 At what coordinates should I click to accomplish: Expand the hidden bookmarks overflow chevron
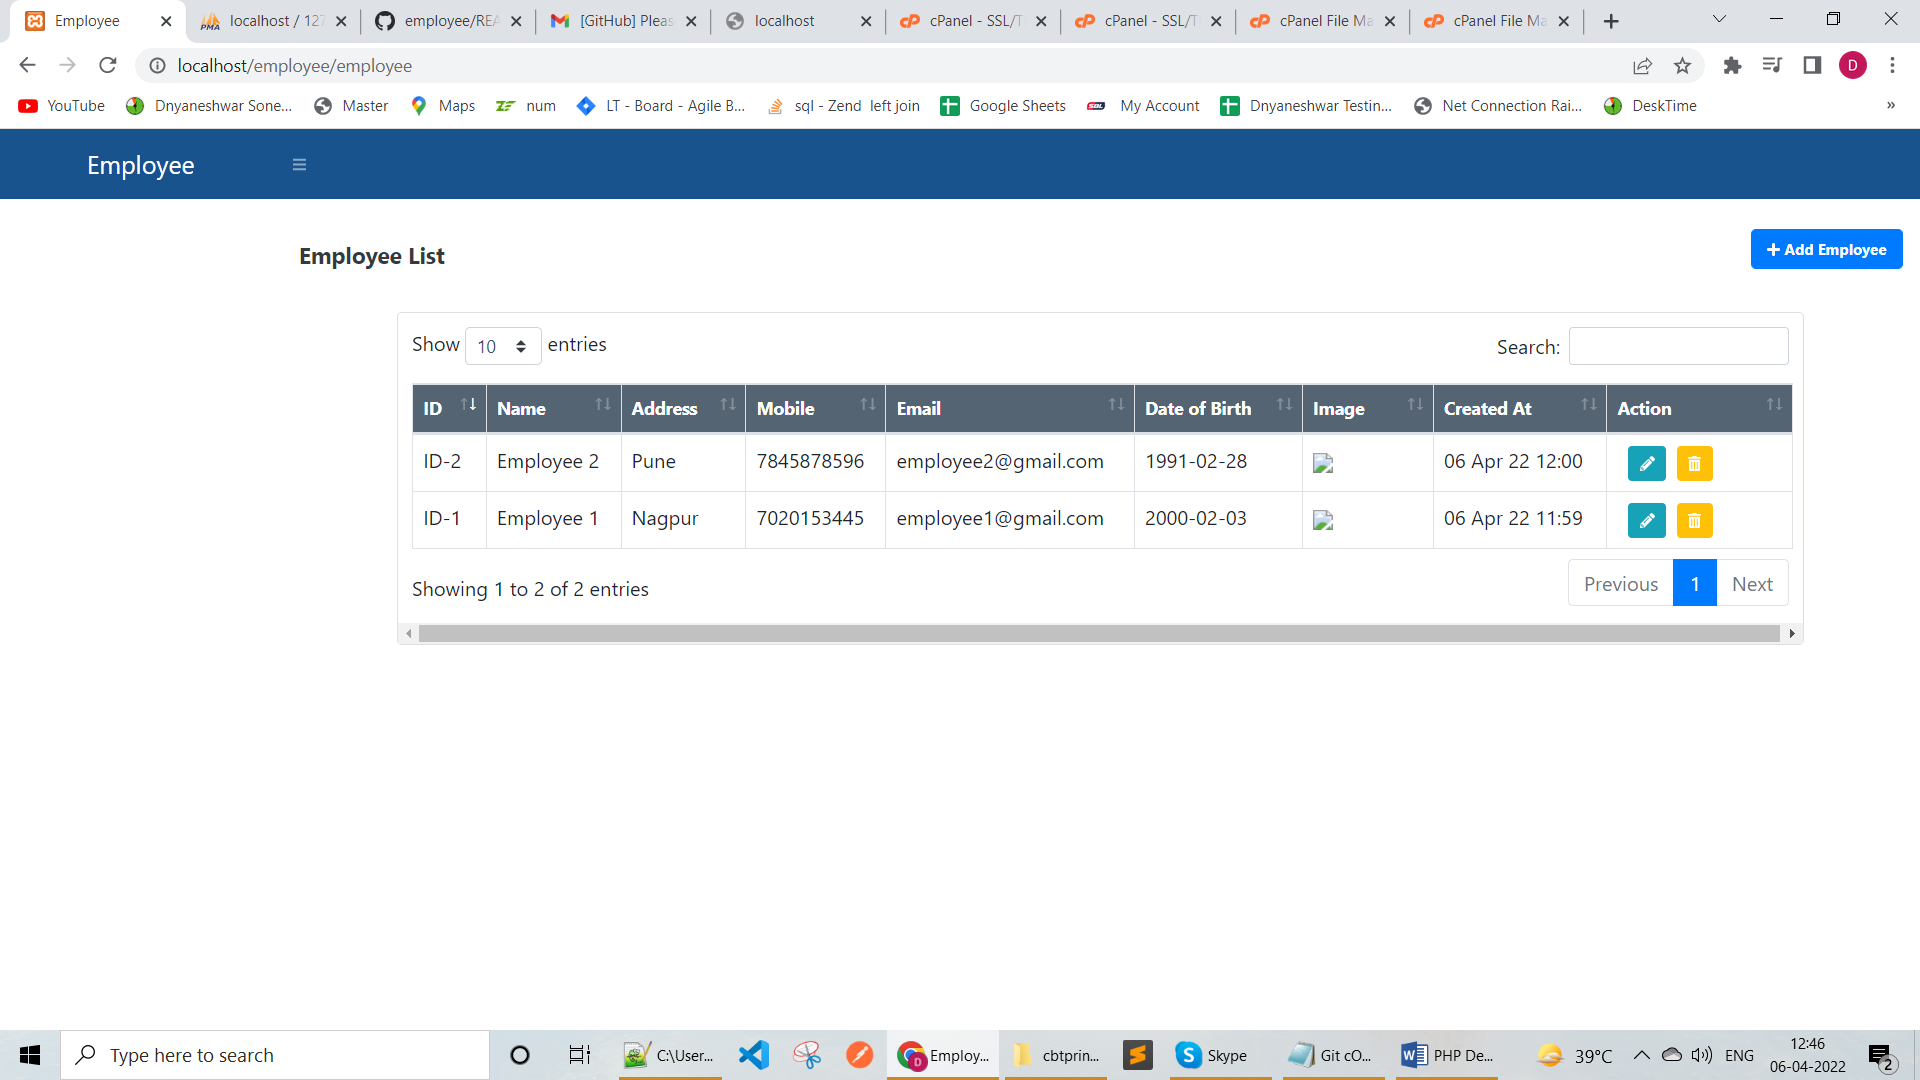click(x=1890, y=106)
